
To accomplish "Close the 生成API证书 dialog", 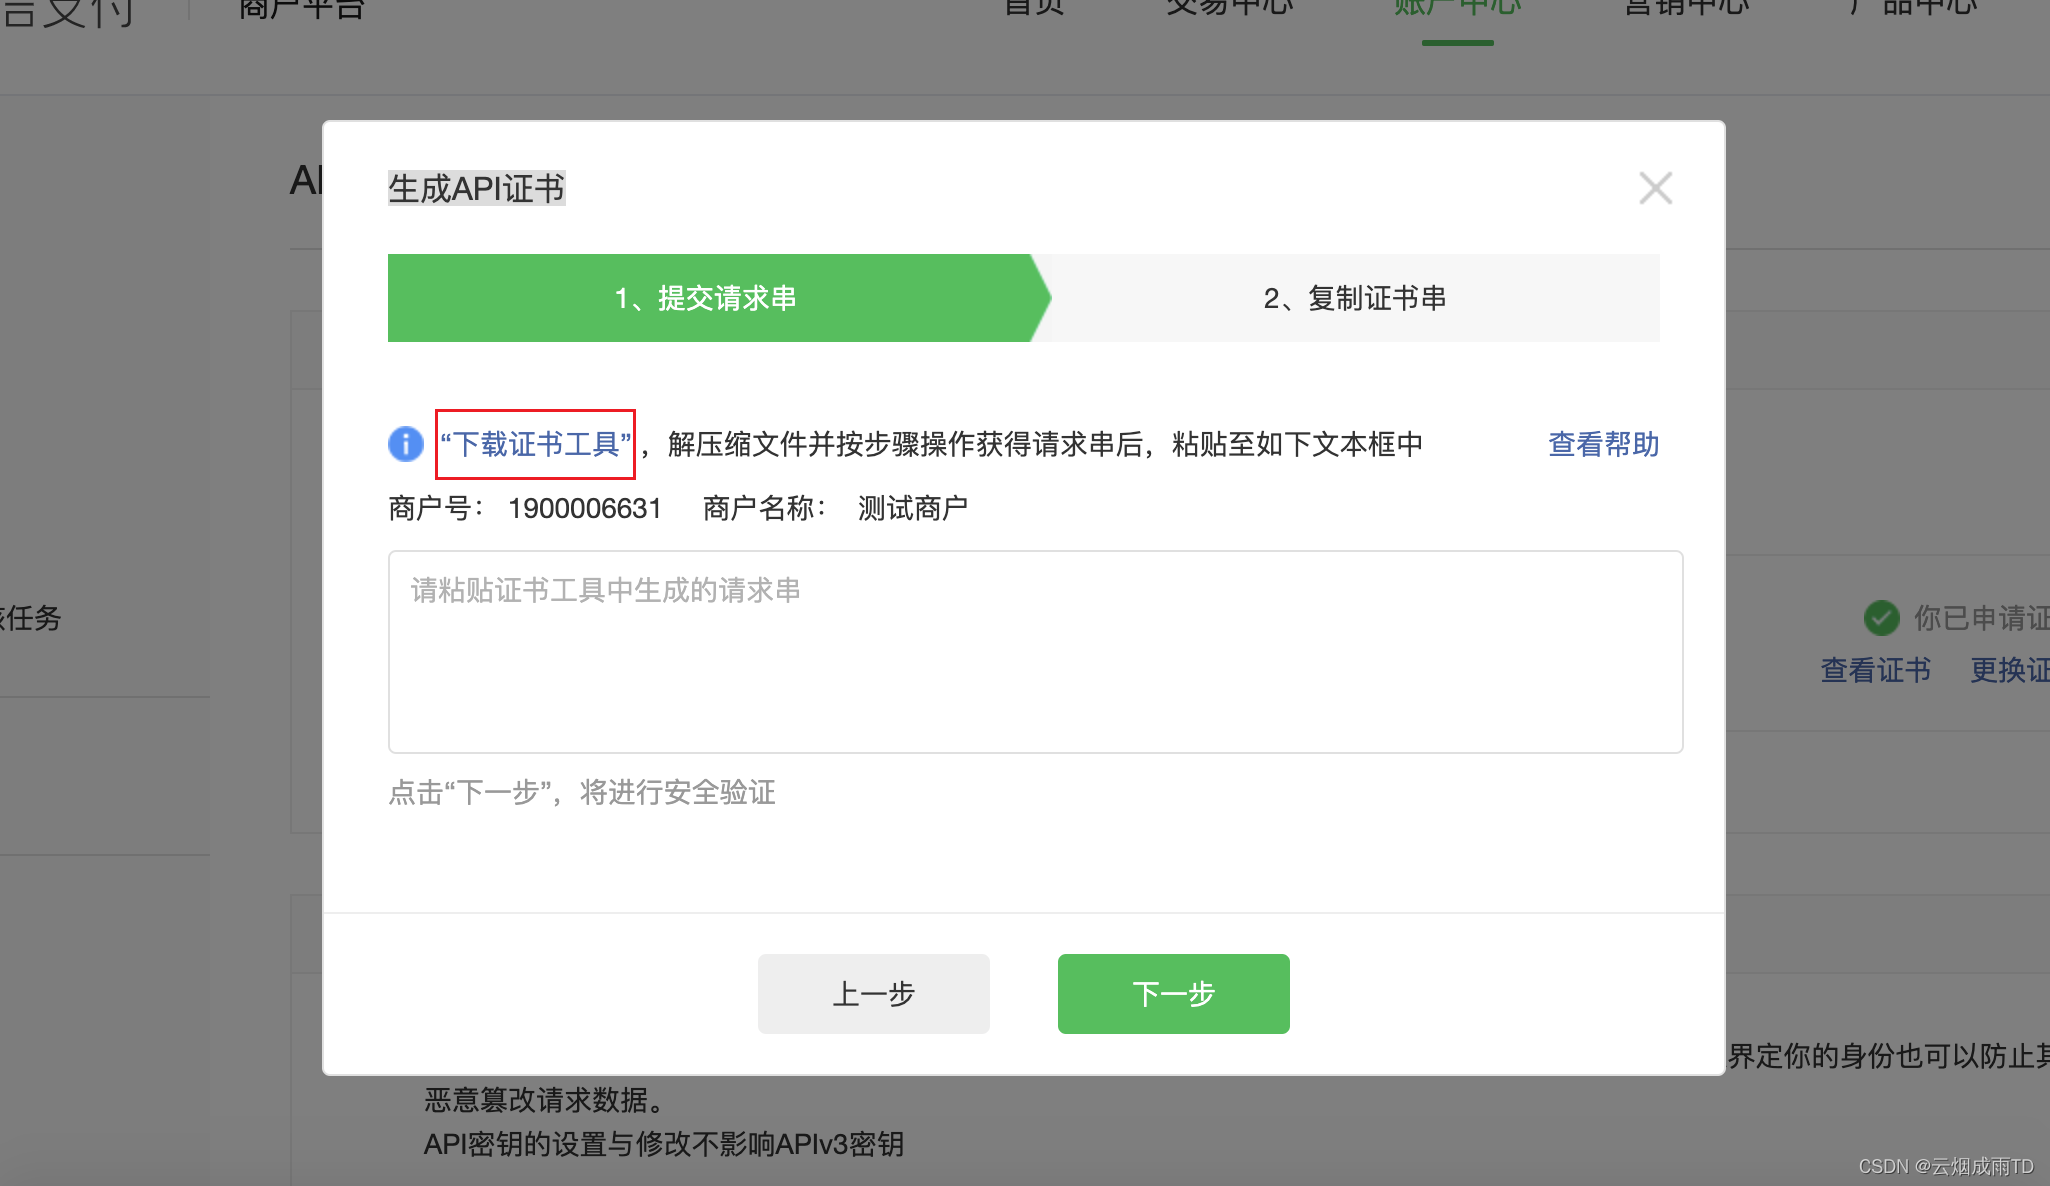I will (x=1655, y=188).
